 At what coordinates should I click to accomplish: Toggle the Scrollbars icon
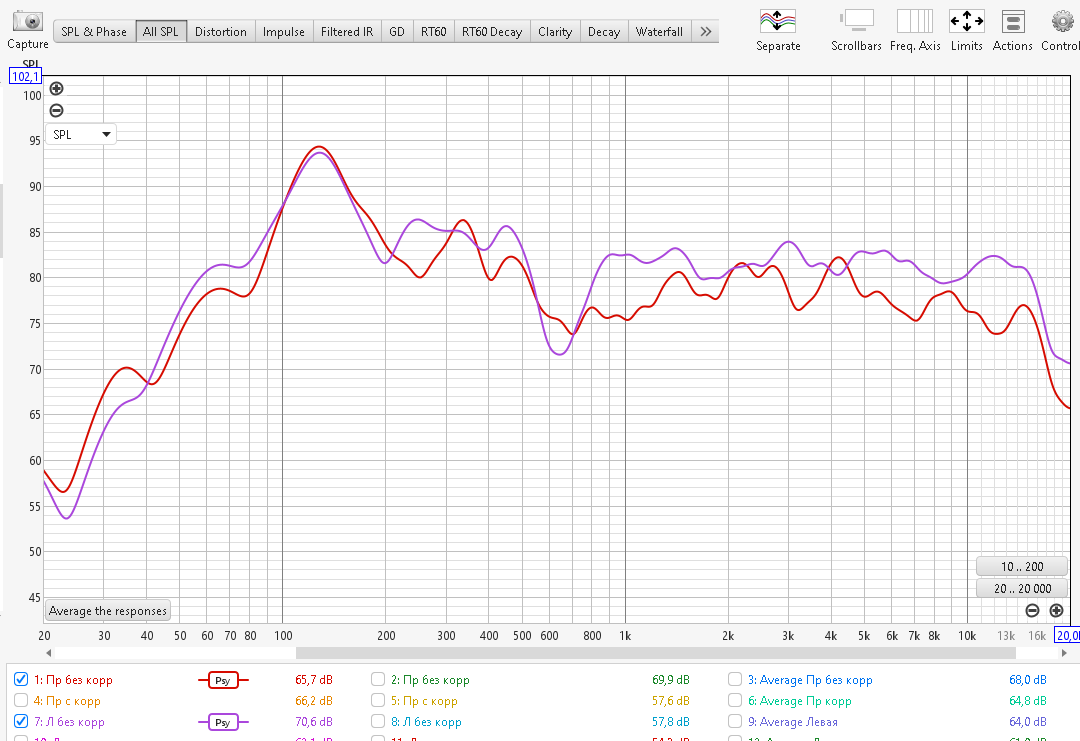pos(856,21)
